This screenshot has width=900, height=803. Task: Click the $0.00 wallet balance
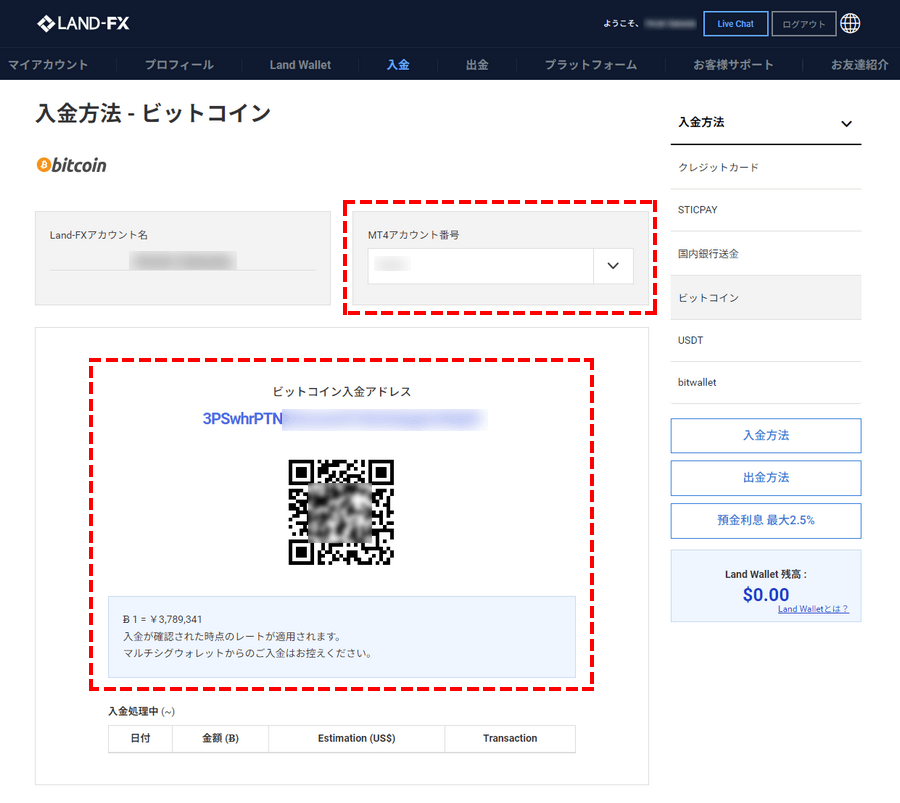point(766,595)
